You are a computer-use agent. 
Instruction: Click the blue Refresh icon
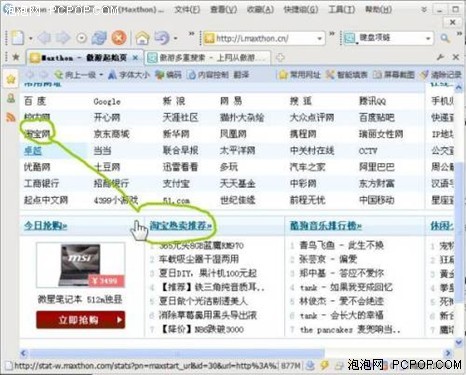click(99, 38)
